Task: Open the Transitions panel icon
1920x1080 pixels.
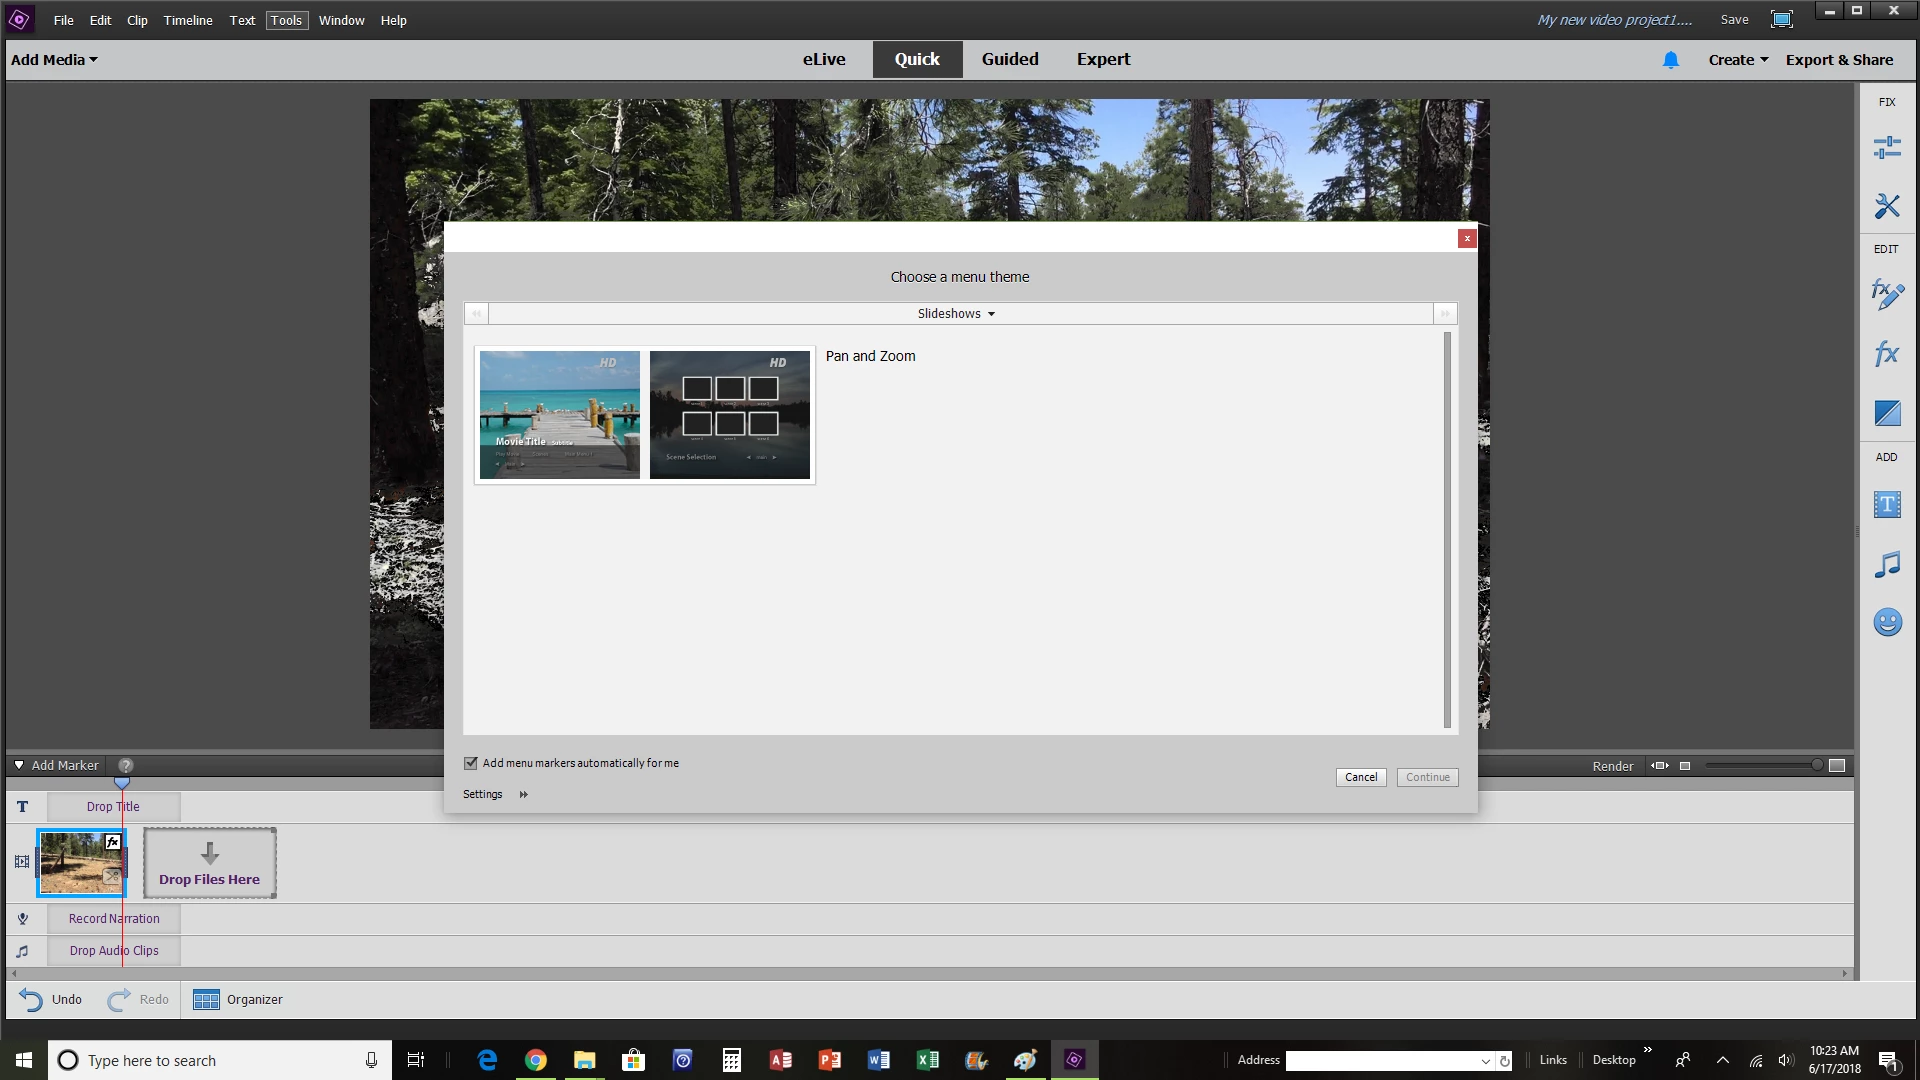Action: click(1886, 412)
